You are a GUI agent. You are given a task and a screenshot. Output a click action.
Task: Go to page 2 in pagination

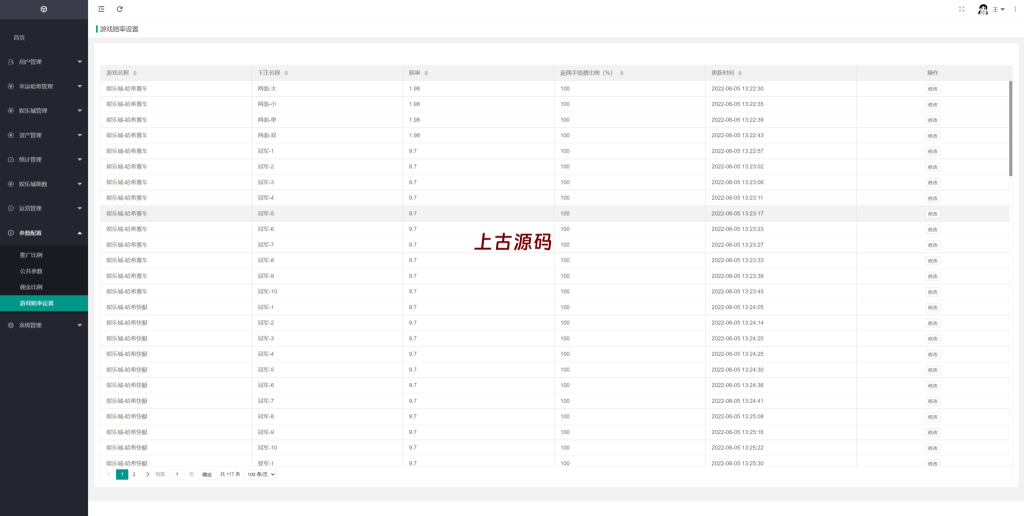[134, 474]
